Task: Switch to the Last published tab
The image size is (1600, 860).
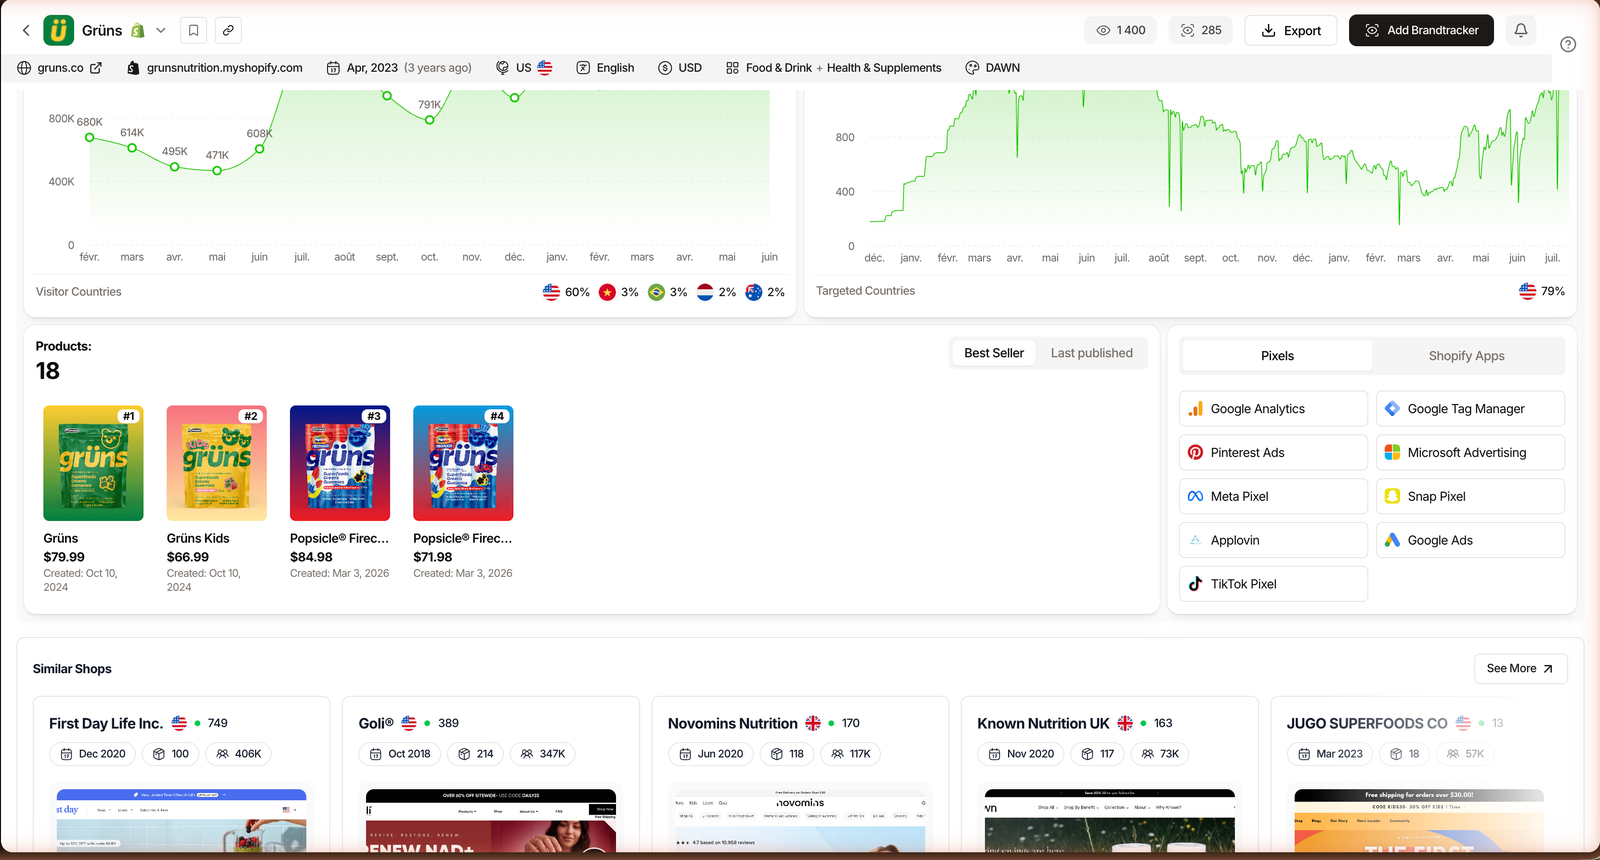Action: [1092, 353]
